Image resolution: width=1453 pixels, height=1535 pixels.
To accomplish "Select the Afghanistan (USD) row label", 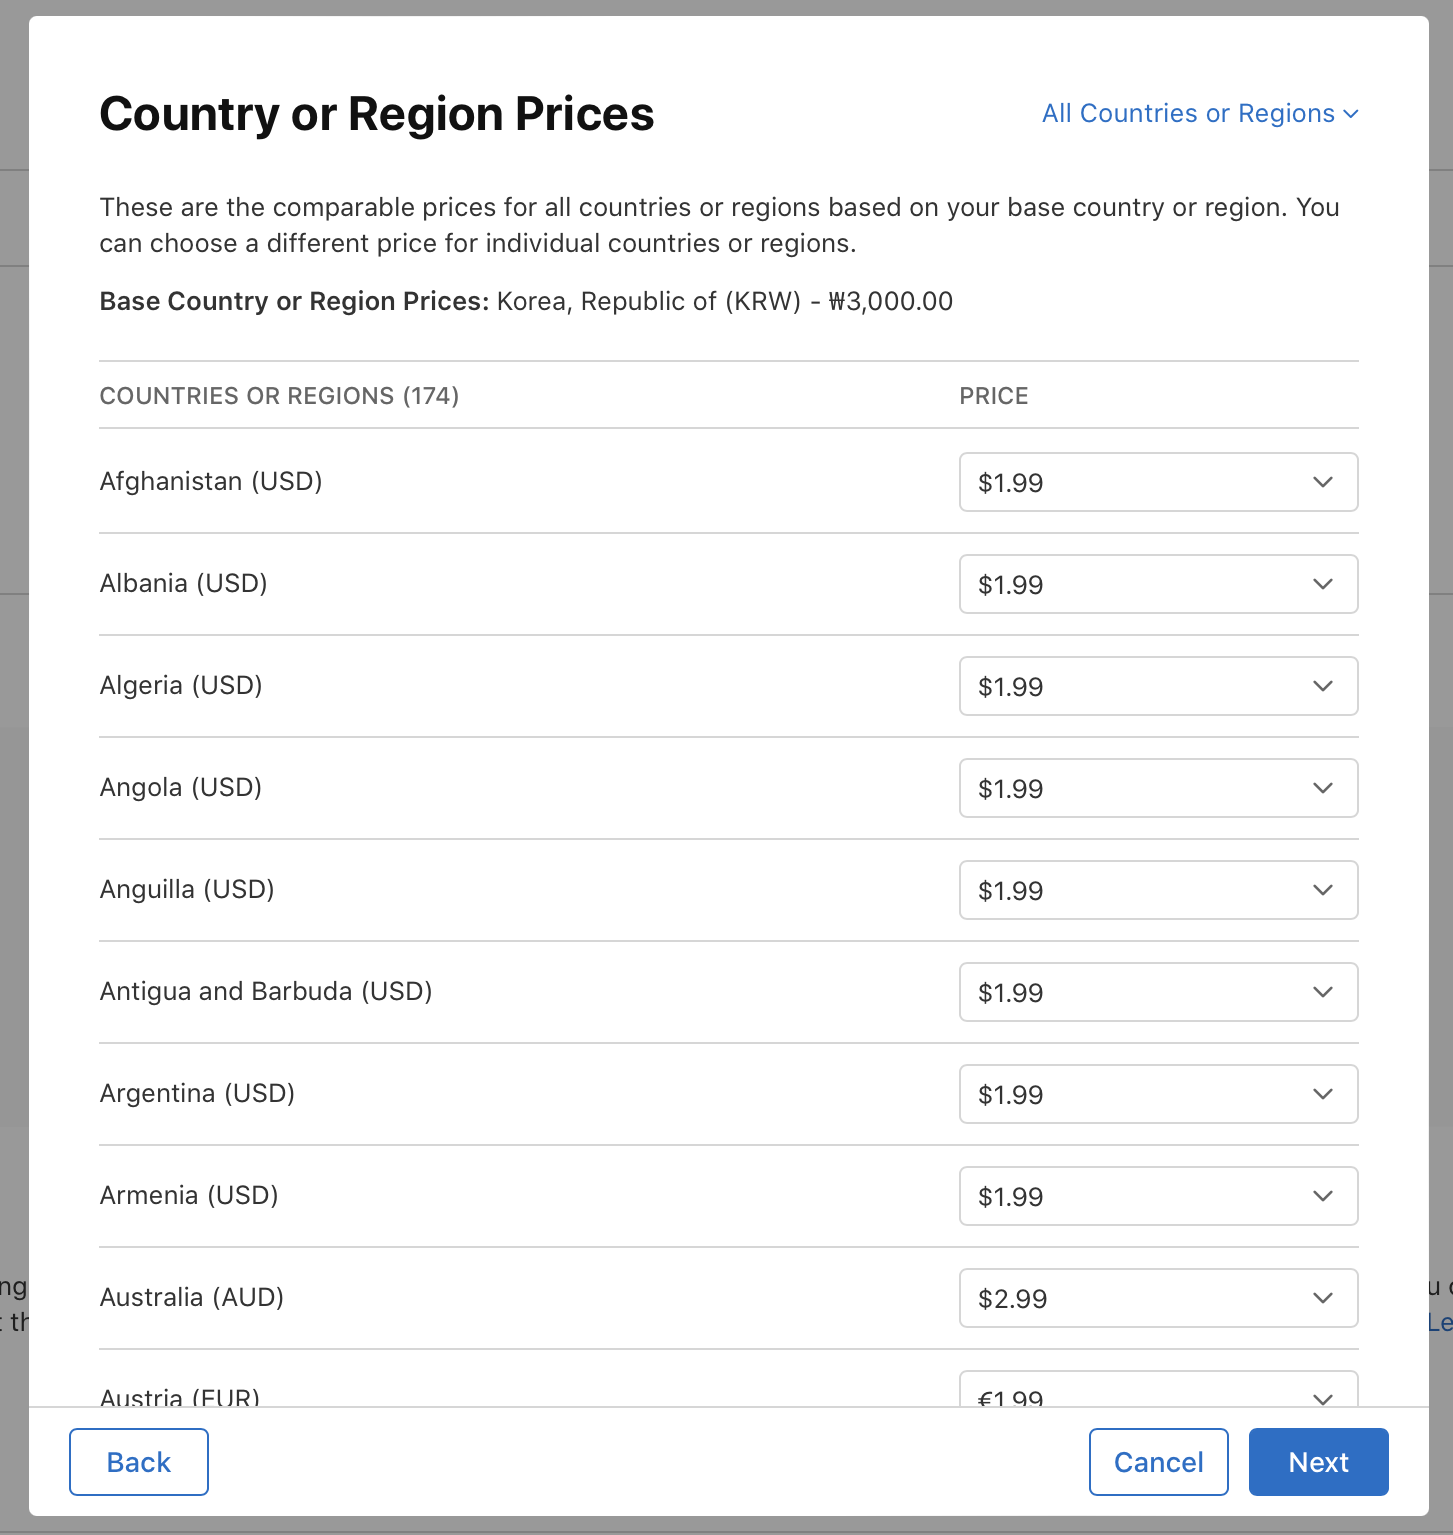I will pyautogui.click(x=211, y=482).
